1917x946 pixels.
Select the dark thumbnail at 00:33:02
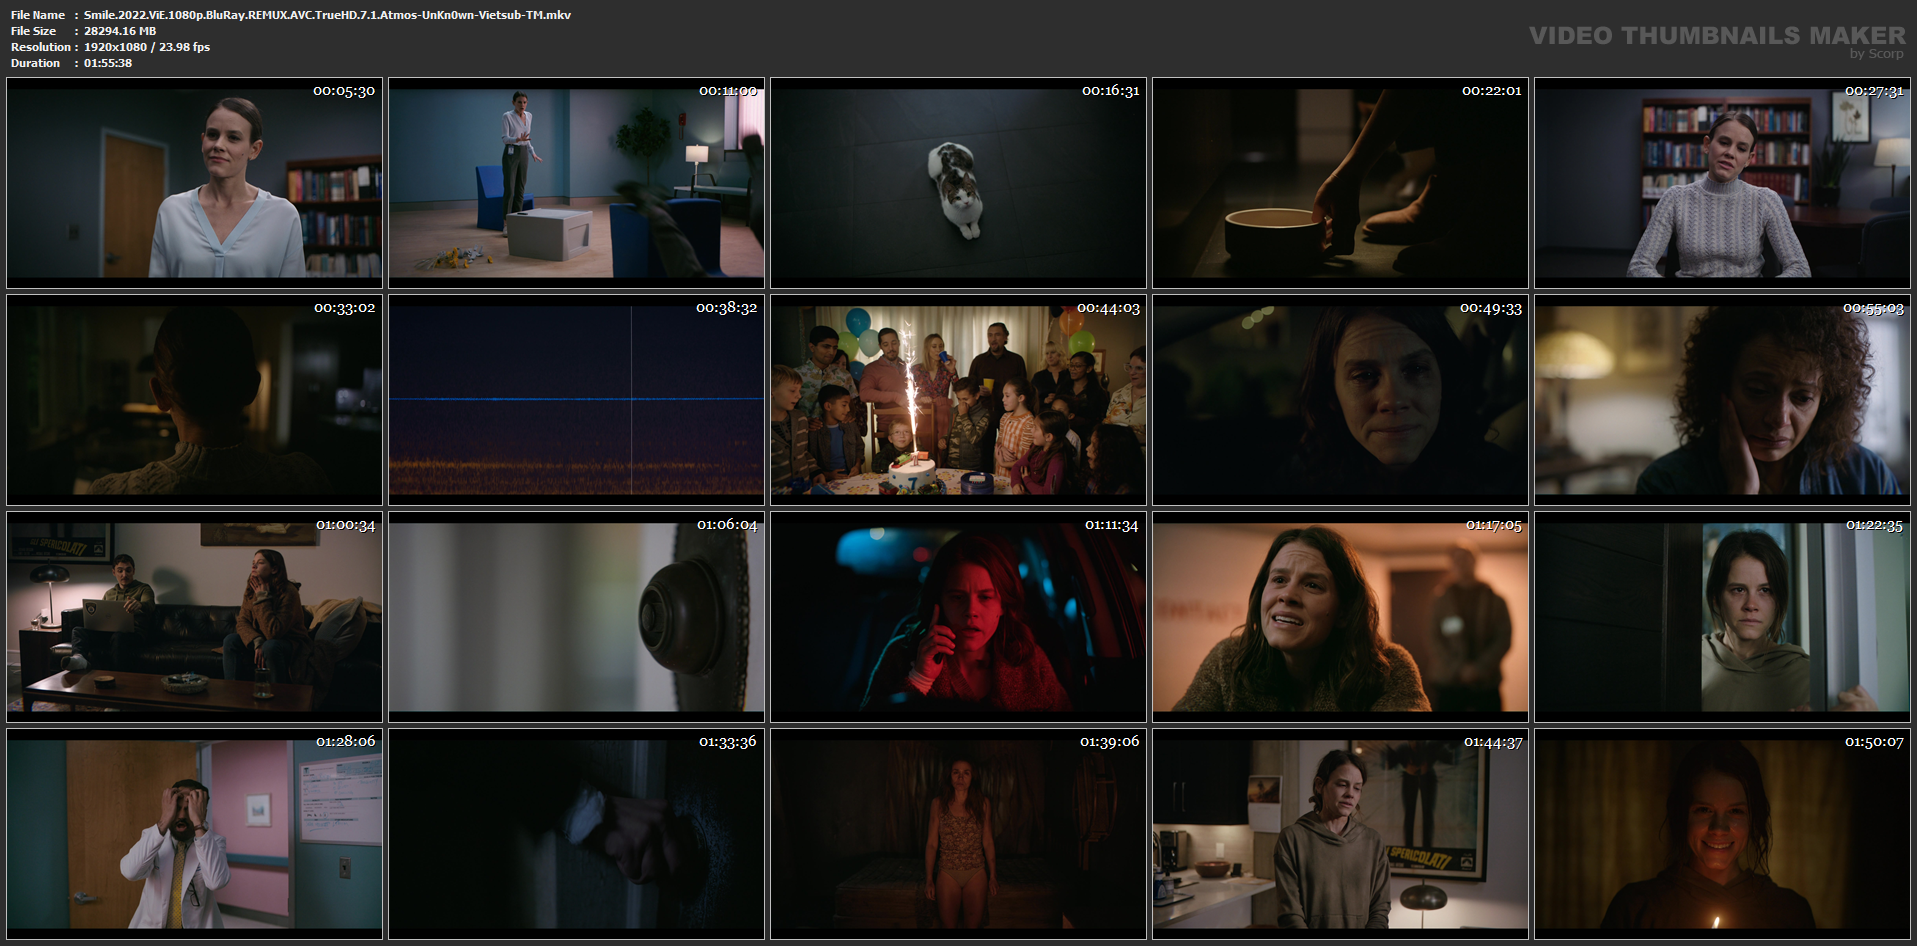point(194,400)
